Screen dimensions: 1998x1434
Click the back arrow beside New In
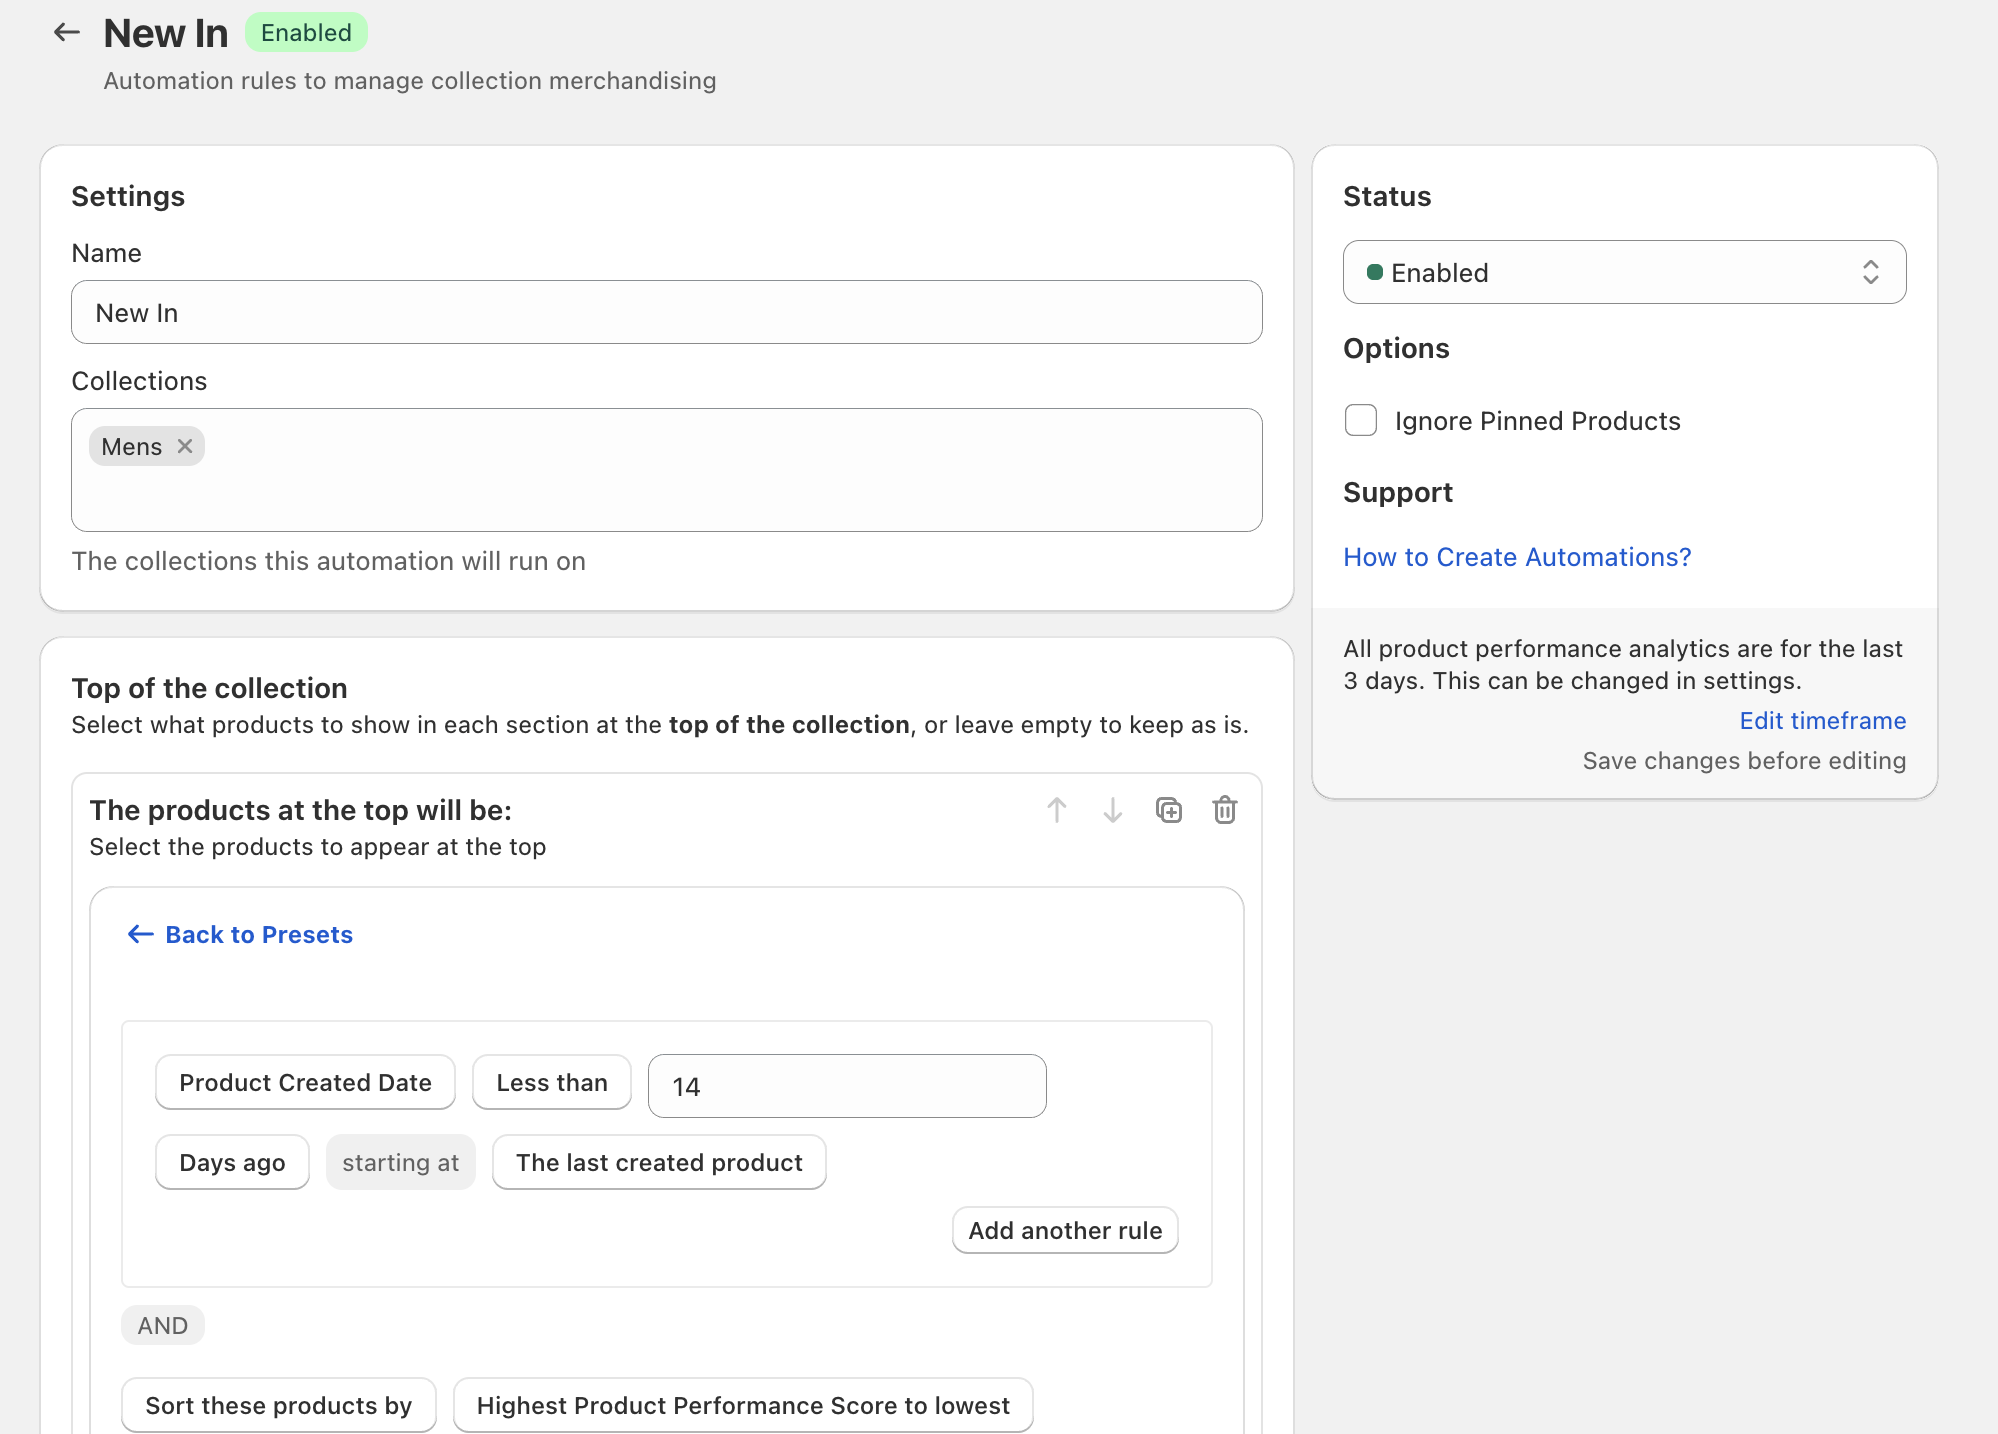click(x=66, y=33)
